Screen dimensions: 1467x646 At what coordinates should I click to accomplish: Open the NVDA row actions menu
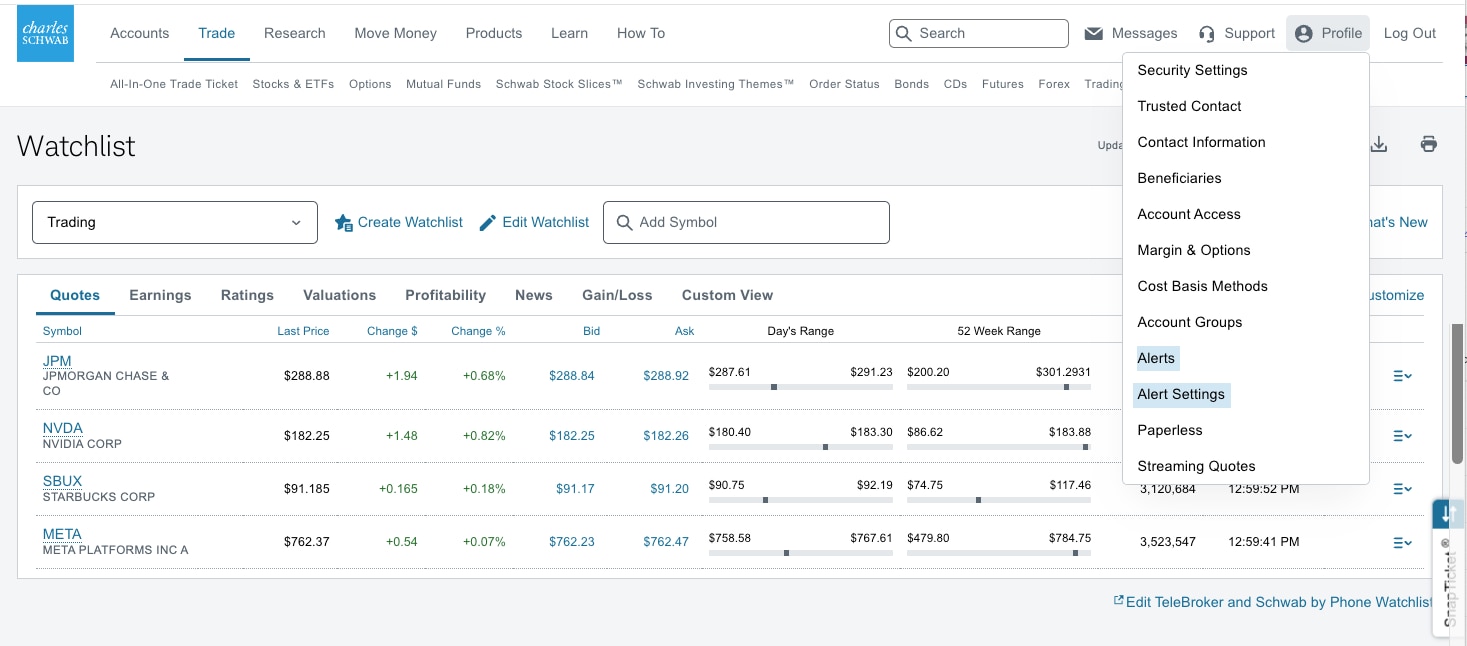(x=1402, y=436)
